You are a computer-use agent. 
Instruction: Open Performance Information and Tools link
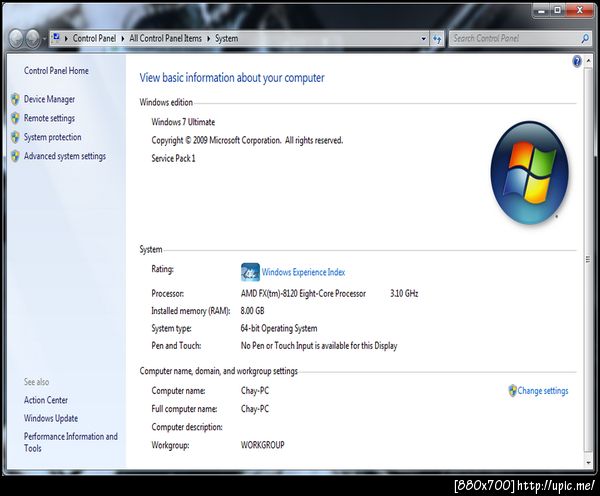71,442
